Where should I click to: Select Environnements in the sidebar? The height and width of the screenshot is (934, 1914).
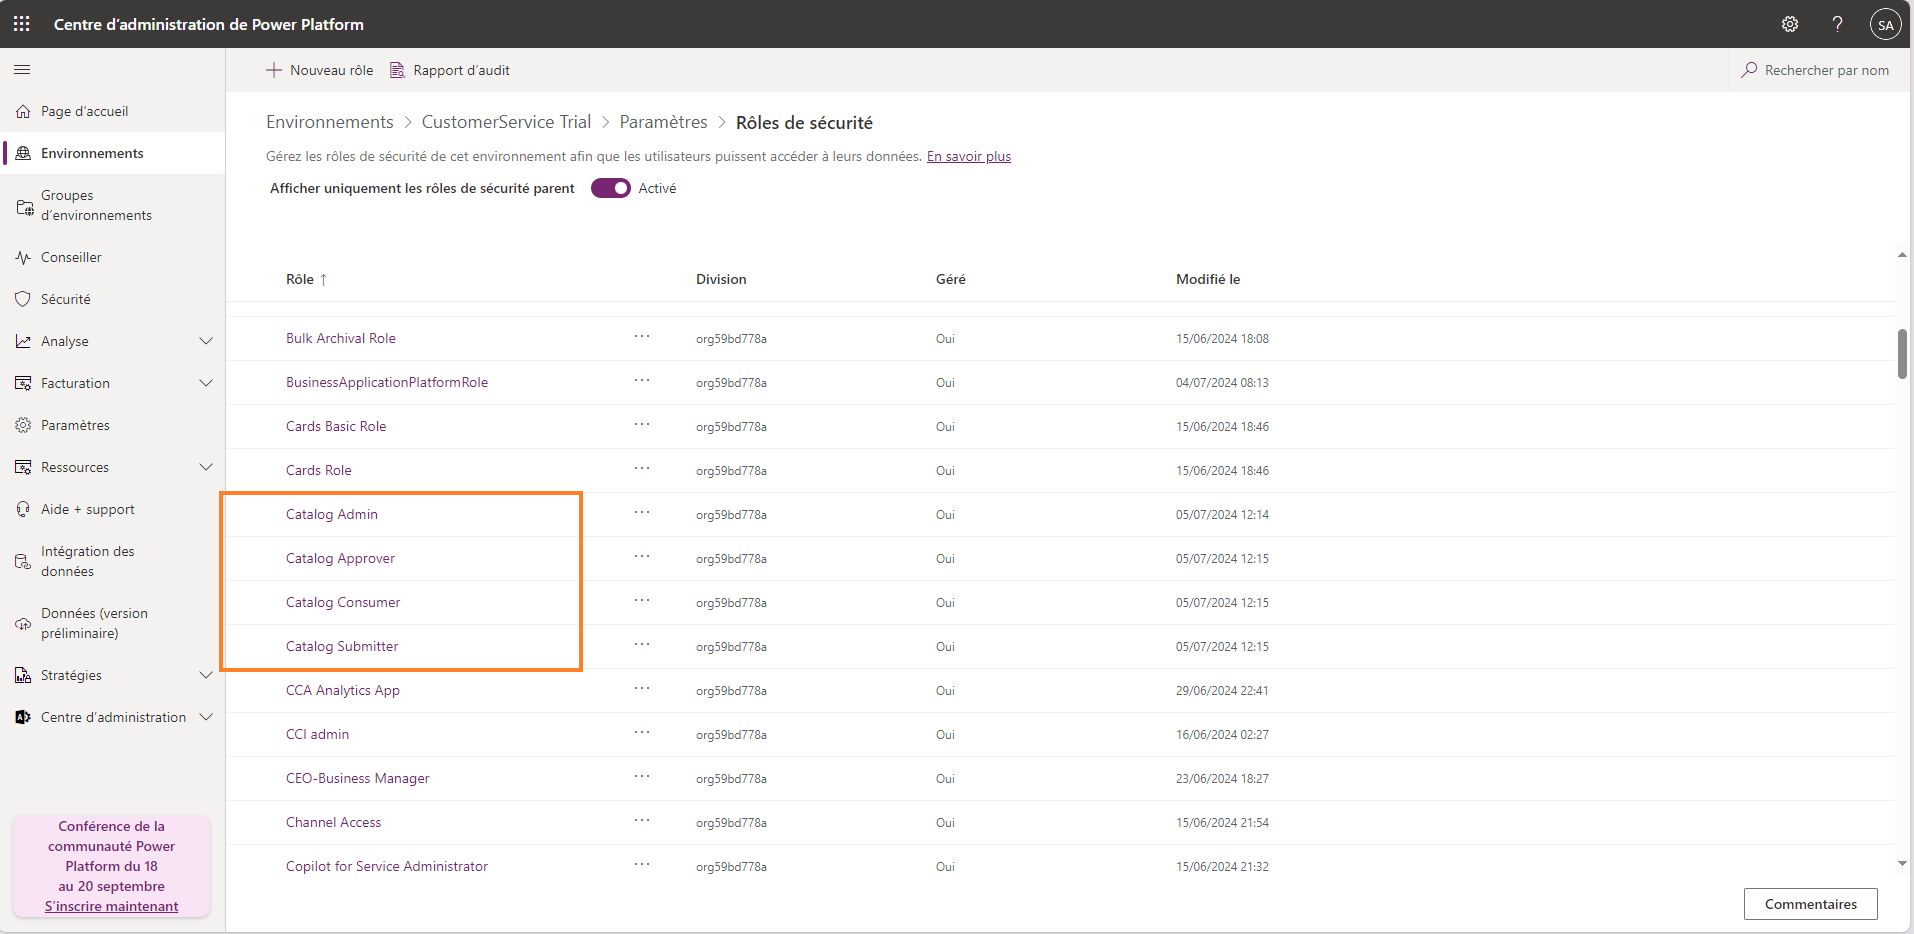(112, 154)
